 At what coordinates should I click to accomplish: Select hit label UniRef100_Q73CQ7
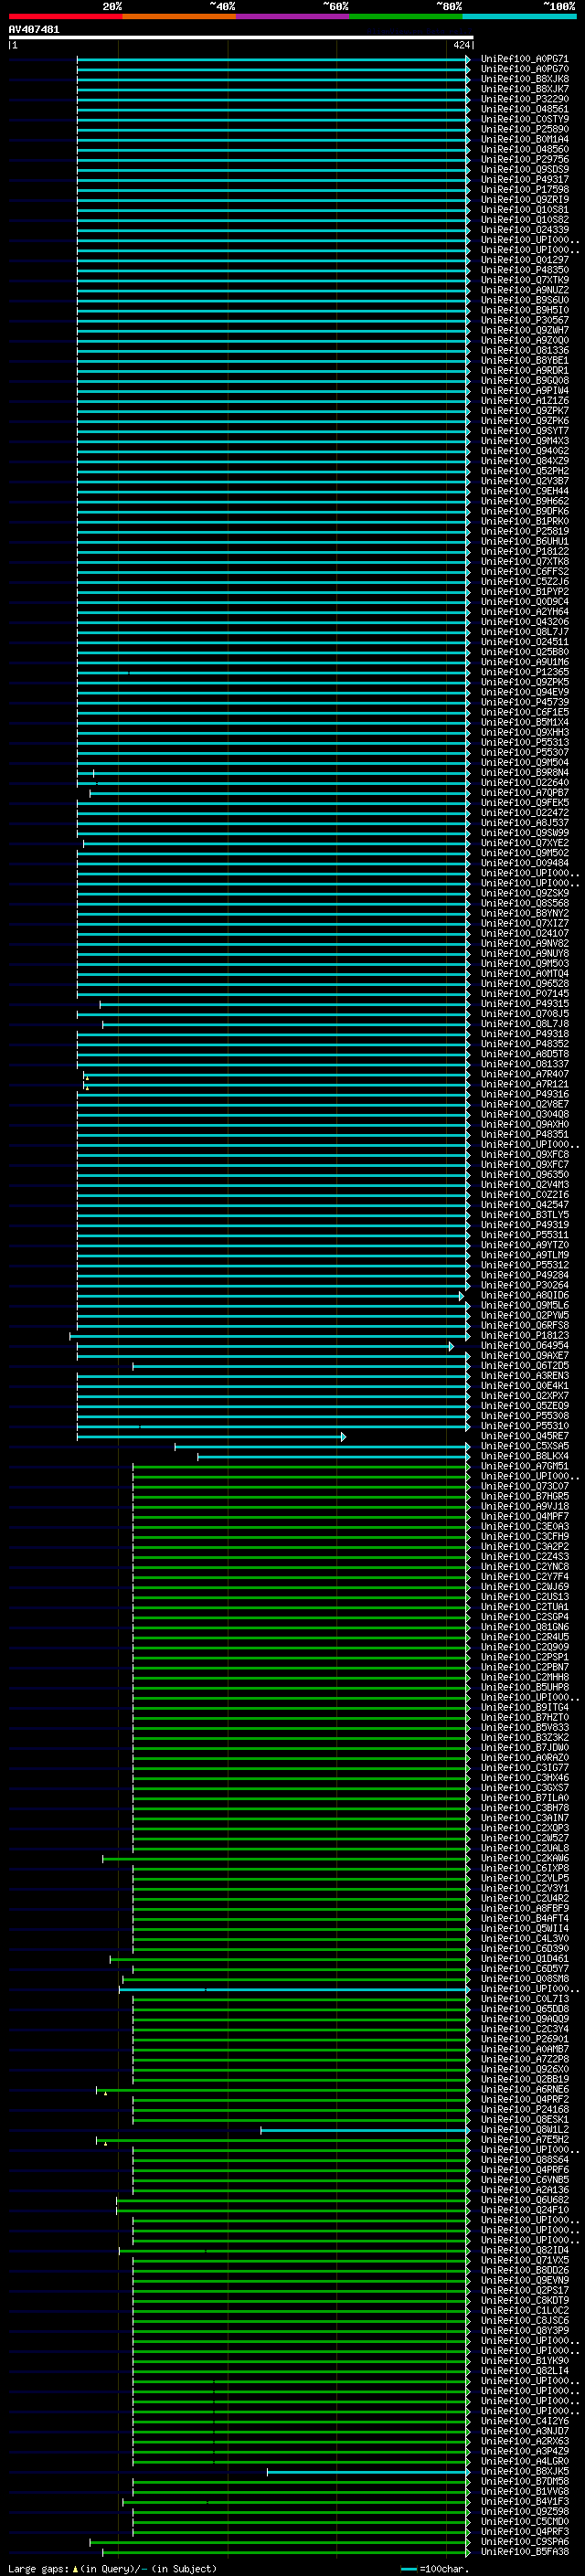click(525, 1486)
